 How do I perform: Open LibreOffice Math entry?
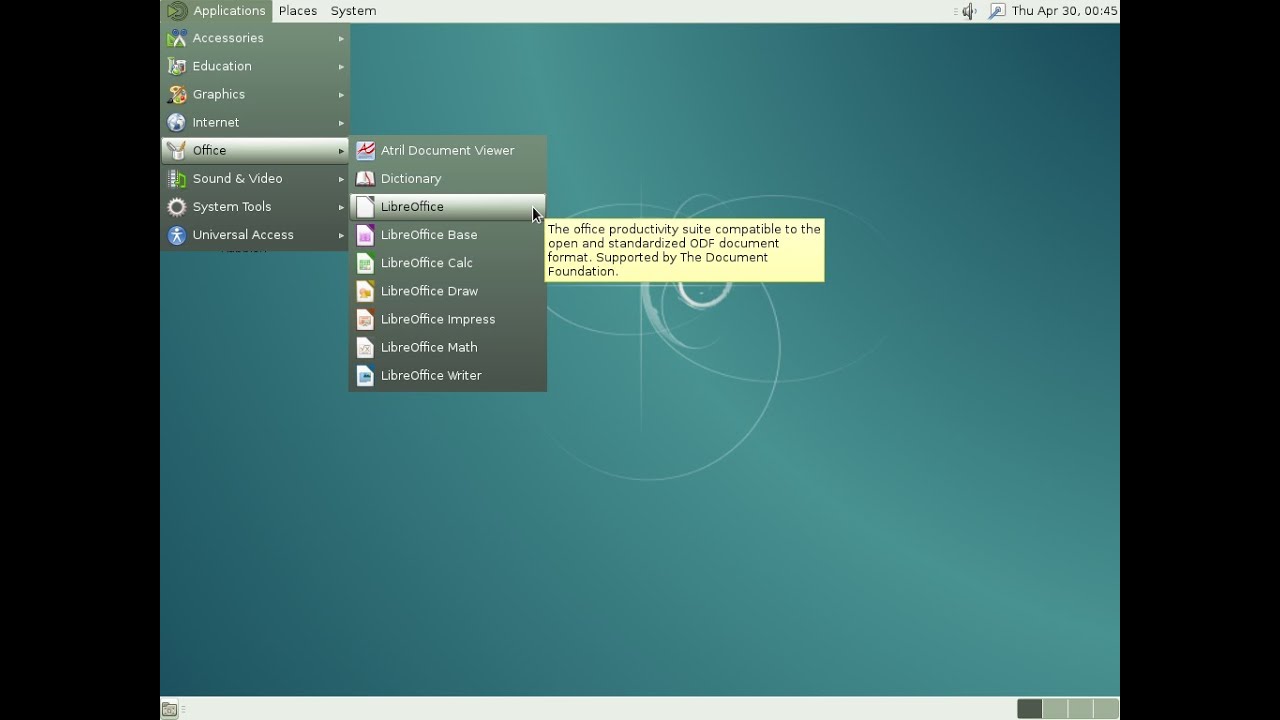pos(447,347)
